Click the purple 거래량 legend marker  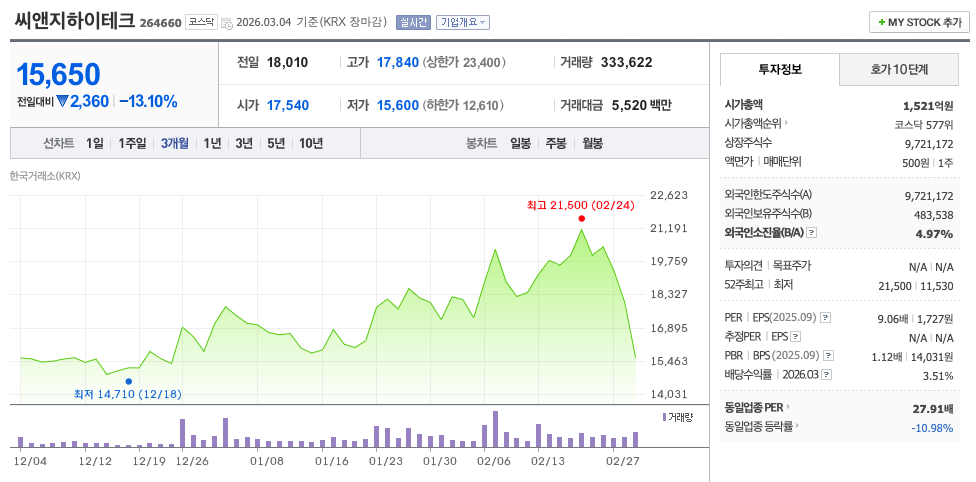coord(664,417)
